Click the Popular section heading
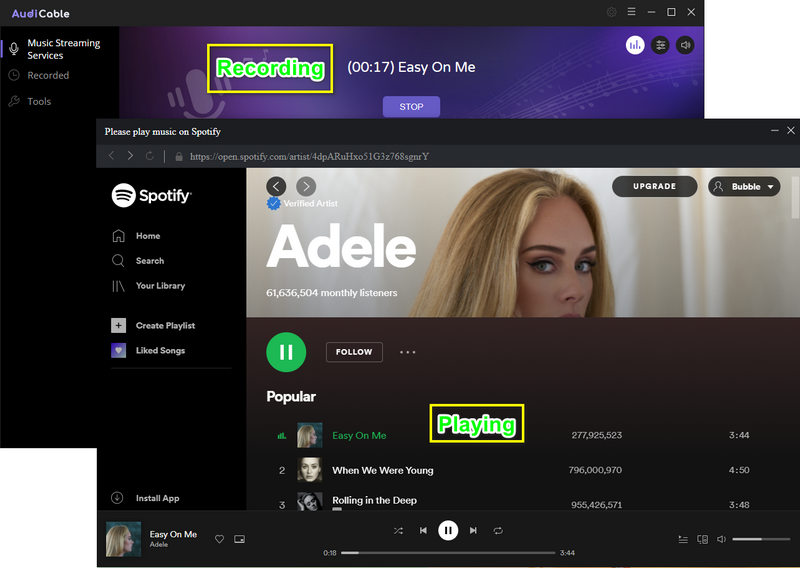This screenshot has width=800, height=568. coord(291,397)
